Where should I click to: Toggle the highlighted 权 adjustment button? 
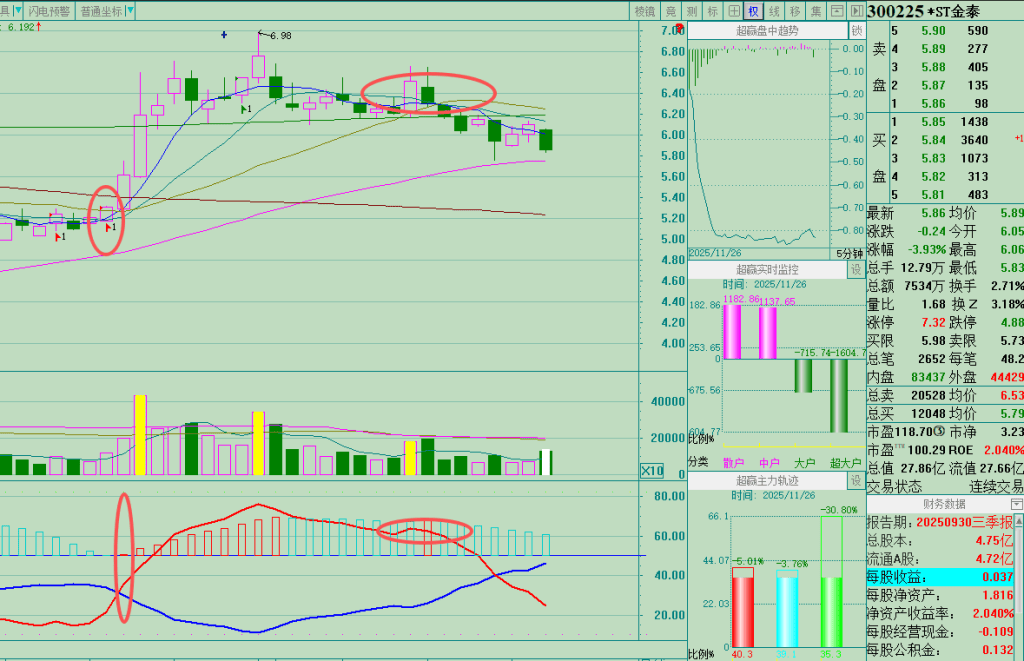(753, 11)
